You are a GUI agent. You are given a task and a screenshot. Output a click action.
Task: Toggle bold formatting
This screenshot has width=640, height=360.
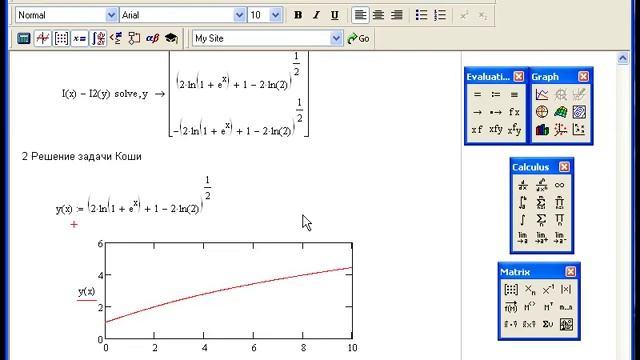tap(298, 16)
